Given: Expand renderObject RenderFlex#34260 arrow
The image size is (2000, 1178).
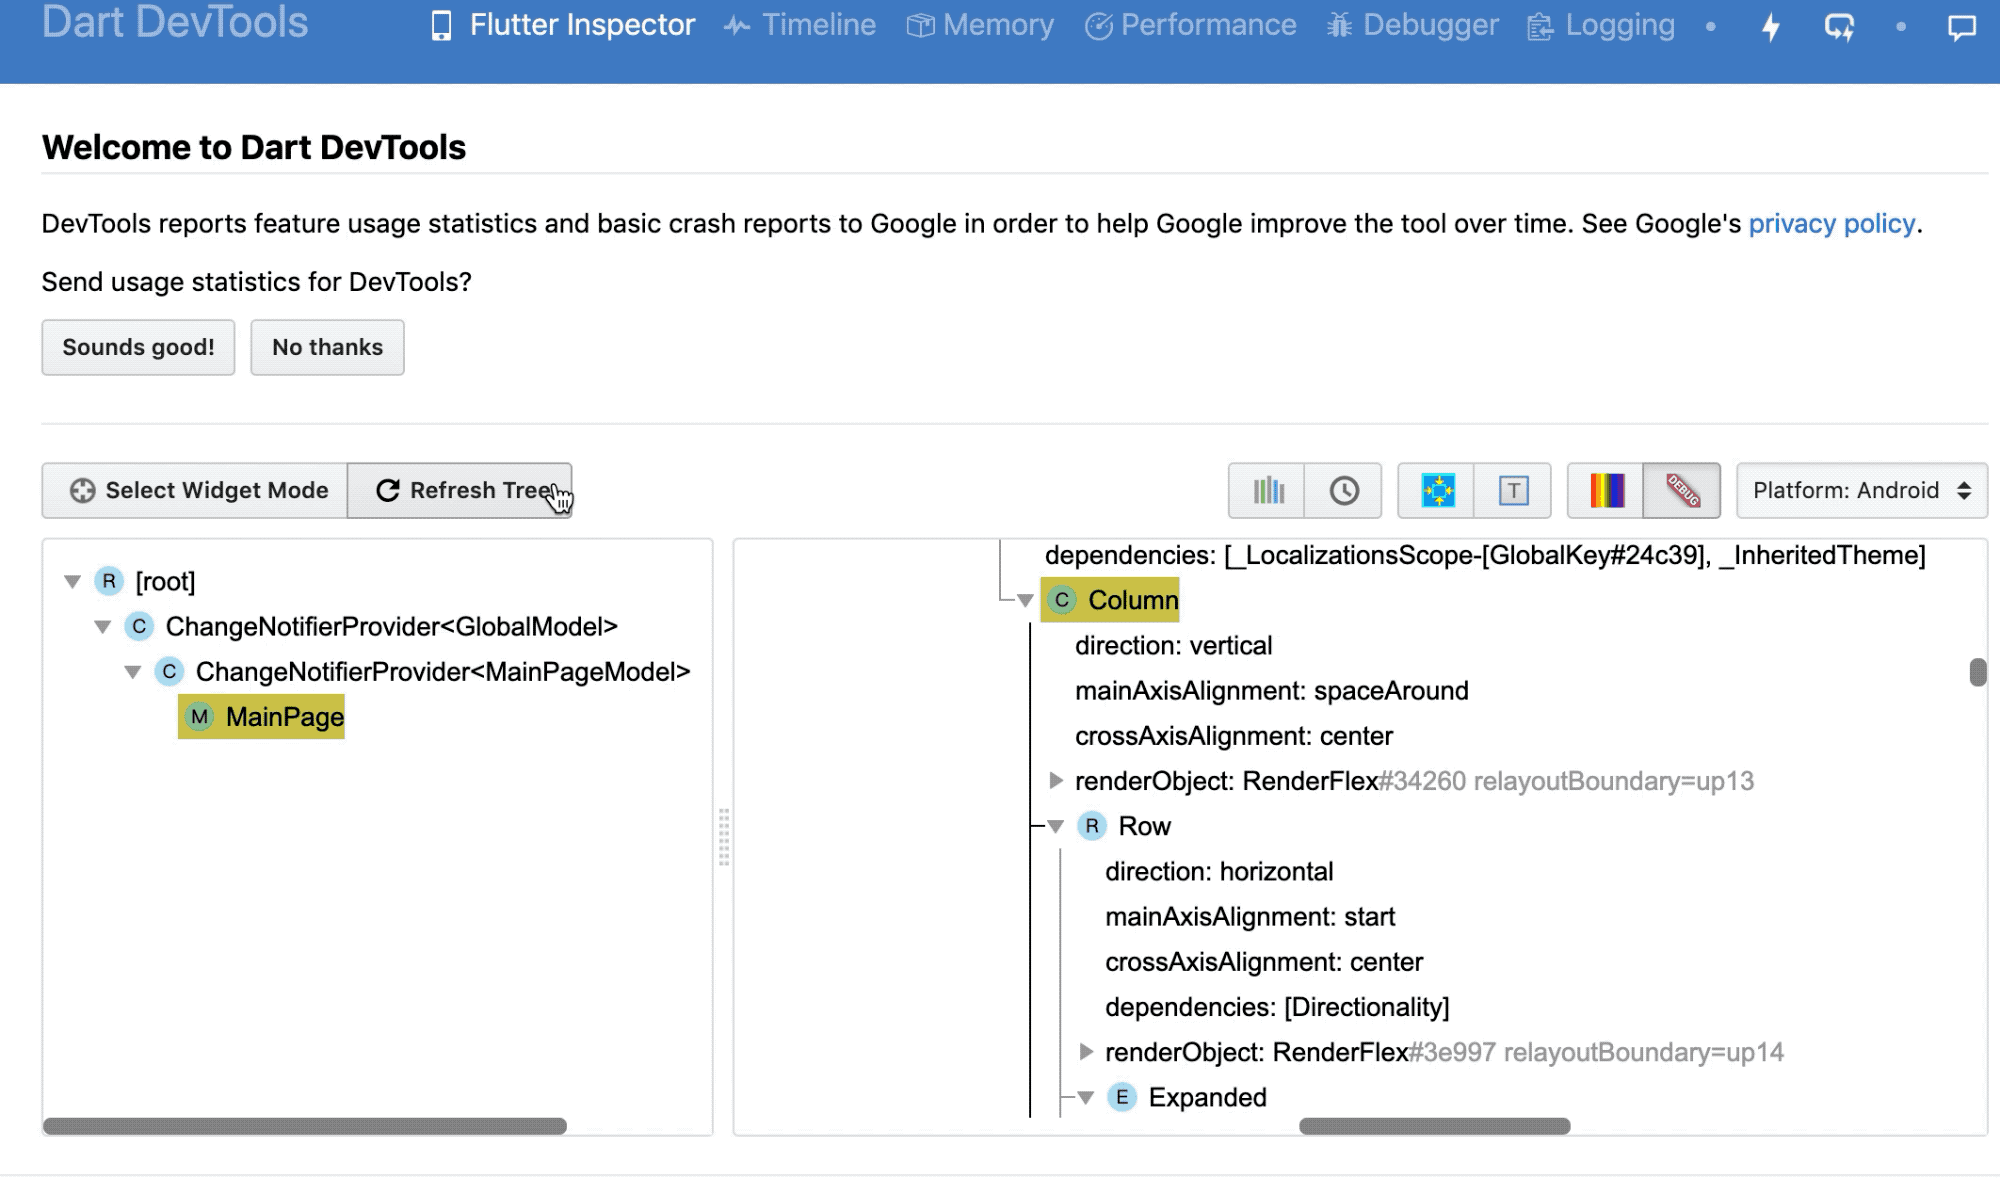Looking at the screenshot, I should [1055, 780].
